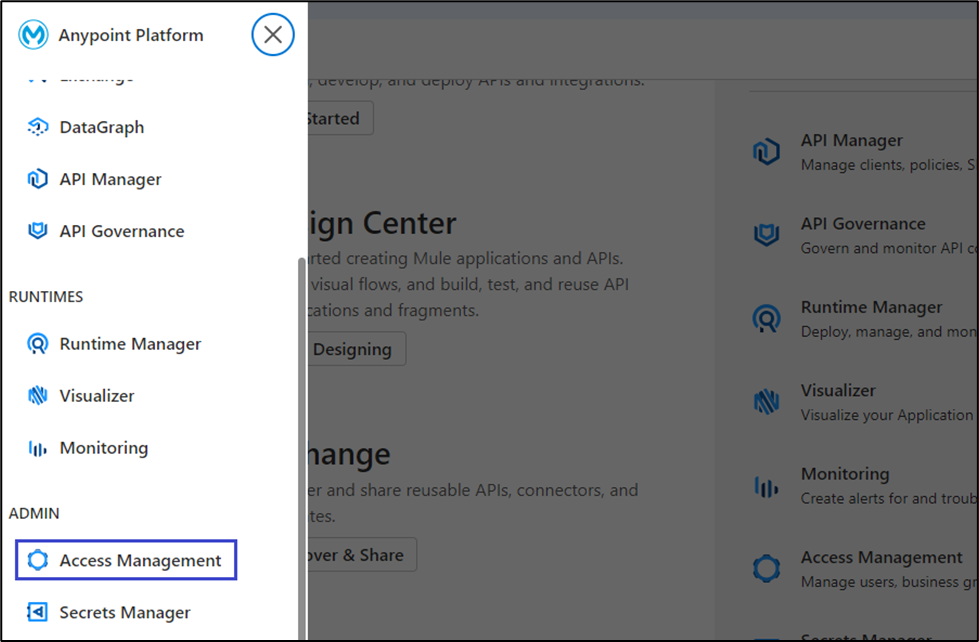Open Access Management link in right panel
Screen dimensions: 979x642
881,557
